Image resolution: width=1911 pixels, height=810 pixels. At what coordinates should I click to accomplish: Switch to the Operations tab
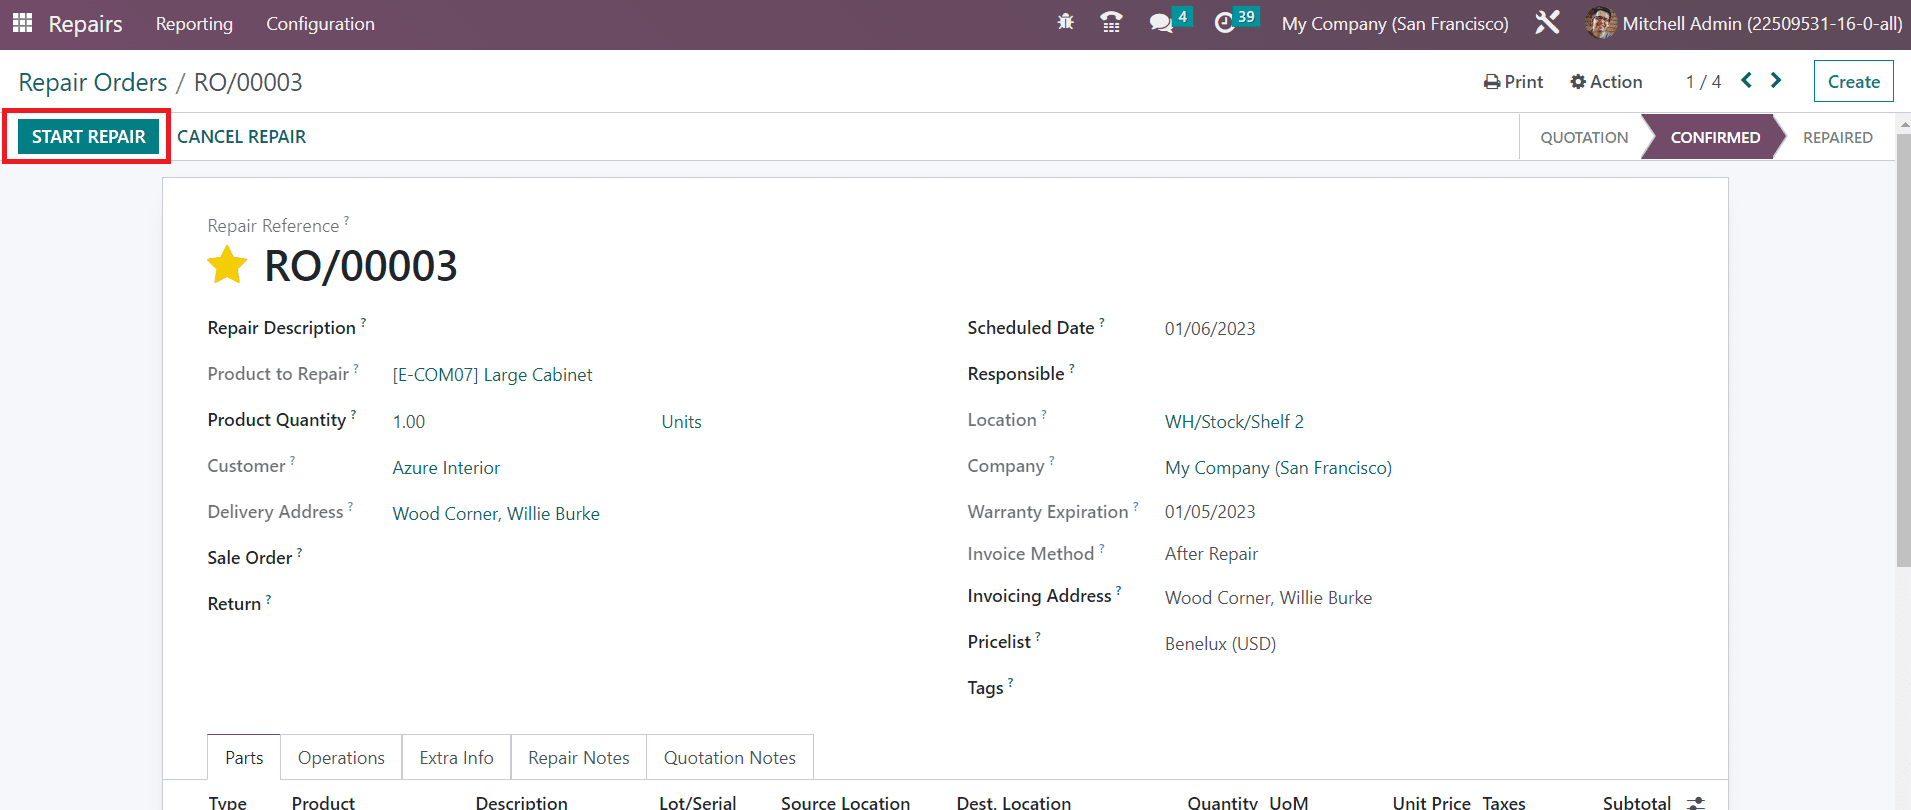coord(341,758)
